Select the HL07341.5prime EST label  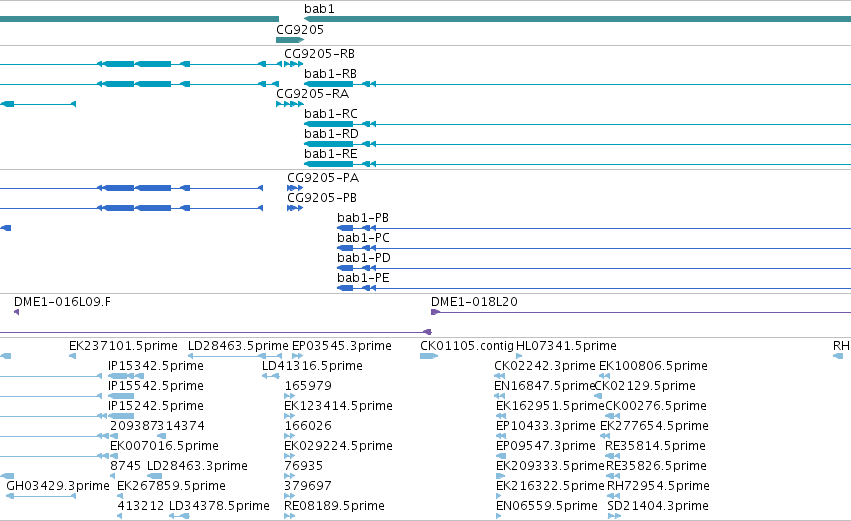566,346
